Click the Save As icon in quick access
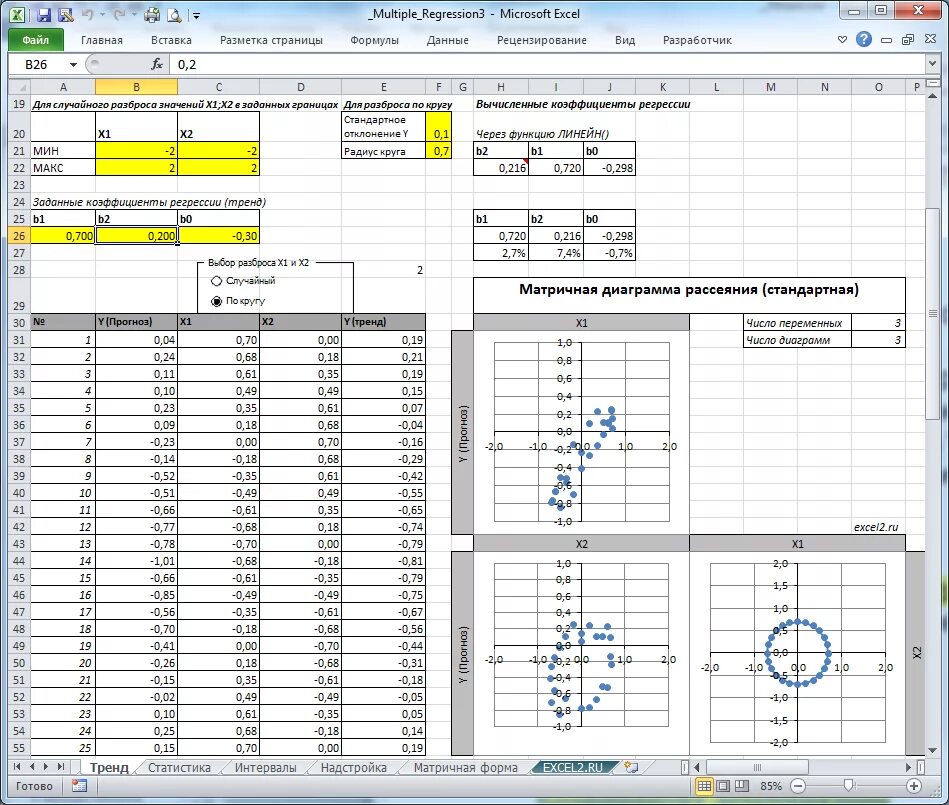This screenshot has height=805, width=949. point(65,14)
